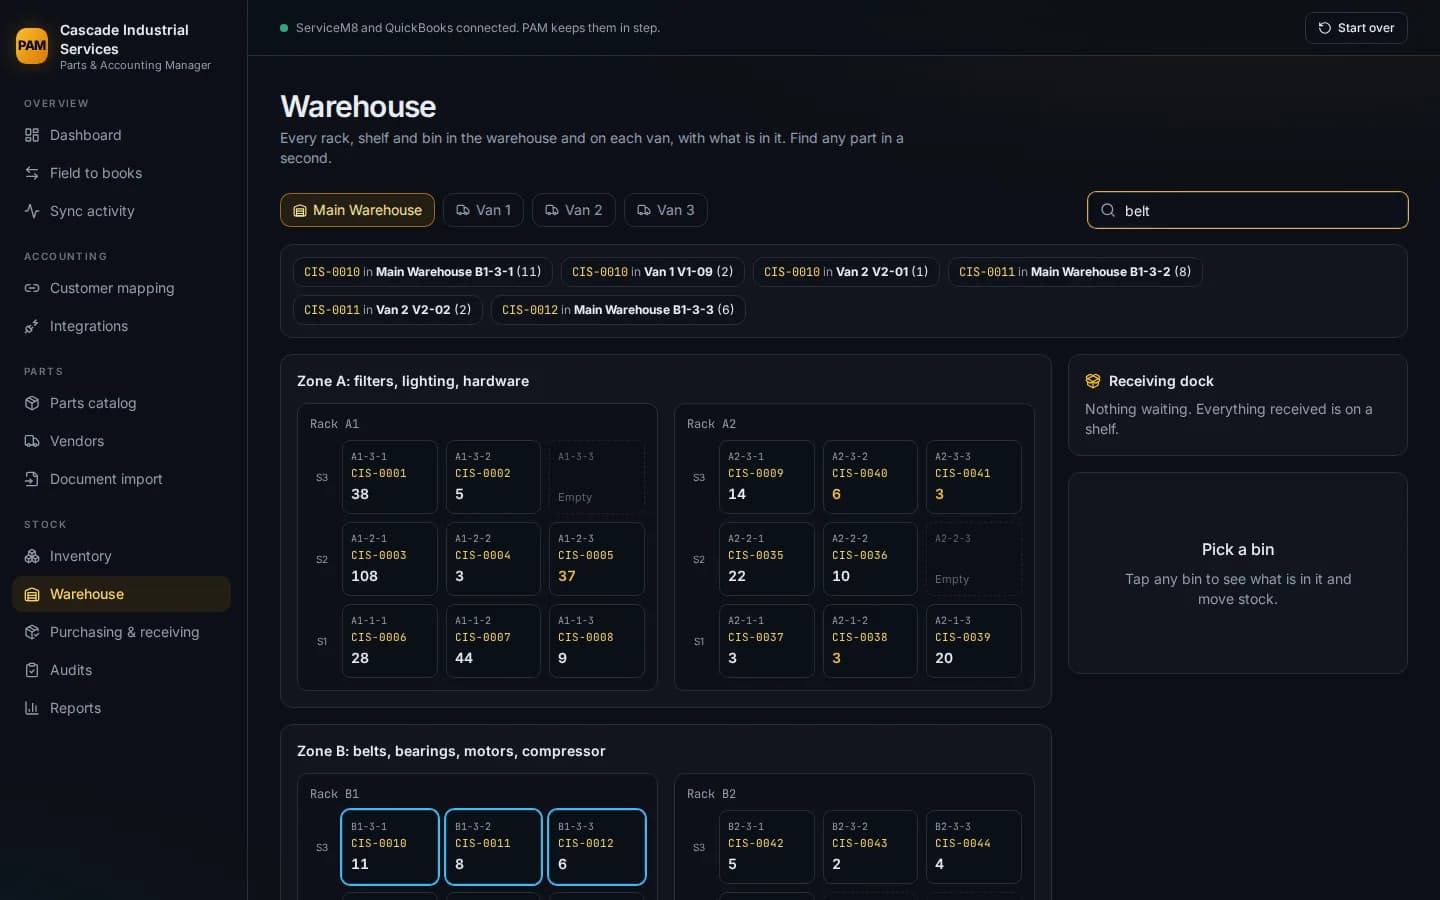This screenshot has height=900, width=1440.
Task: Open Inventory in sidebar
Action: click(121, 556)
